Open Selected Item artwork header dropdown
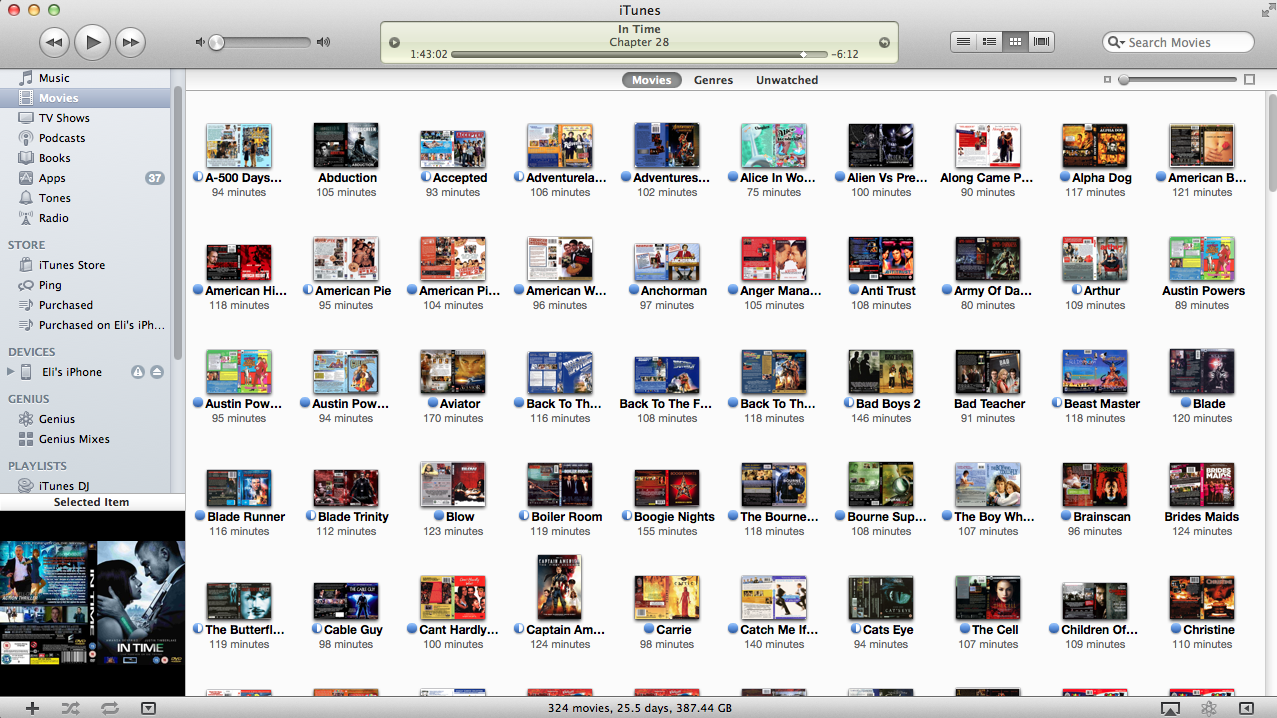 [92, 502]
